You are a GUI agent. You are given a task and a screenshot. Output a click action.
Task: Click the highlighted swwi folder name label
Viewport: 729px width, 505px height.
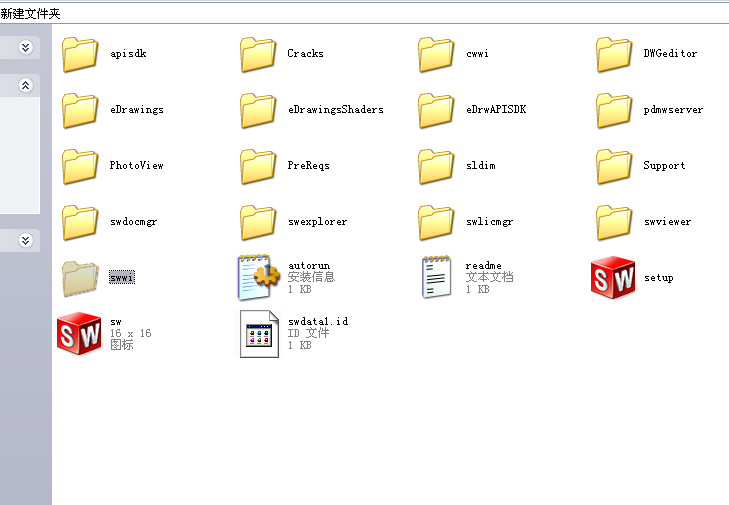pyautogui.click(x=122, y=278)
